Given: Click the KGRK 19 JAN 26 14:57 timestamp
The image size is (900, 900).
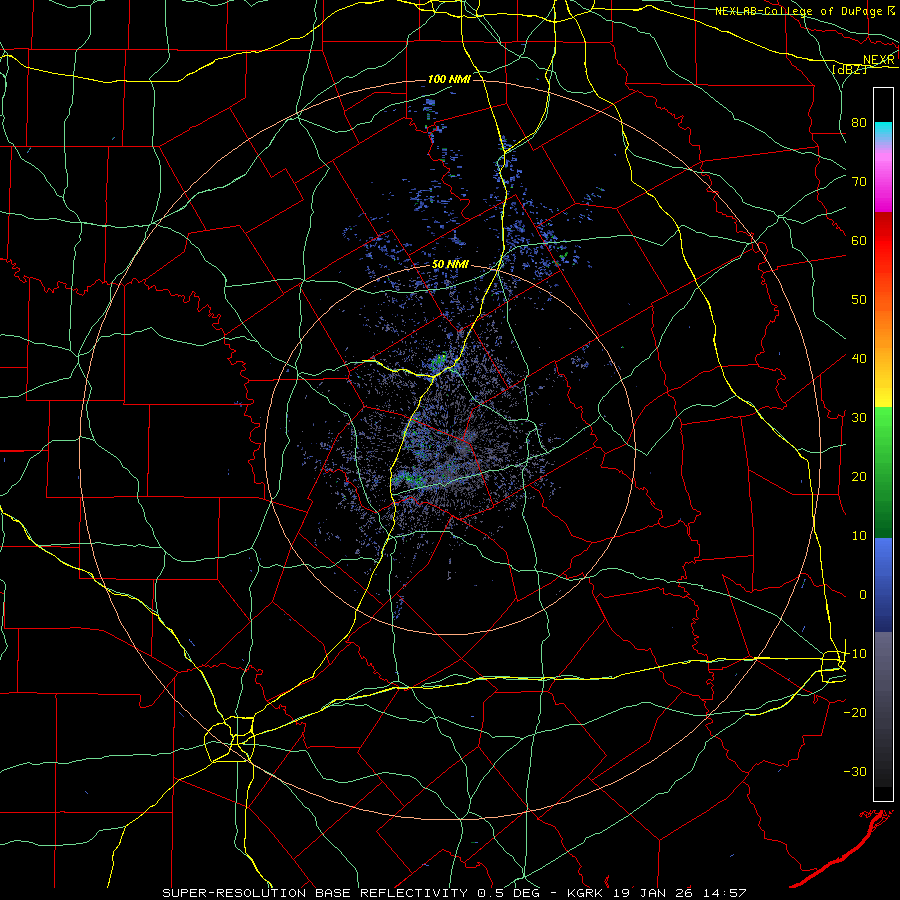Looking at the screenshot, I should pos(657,893).
